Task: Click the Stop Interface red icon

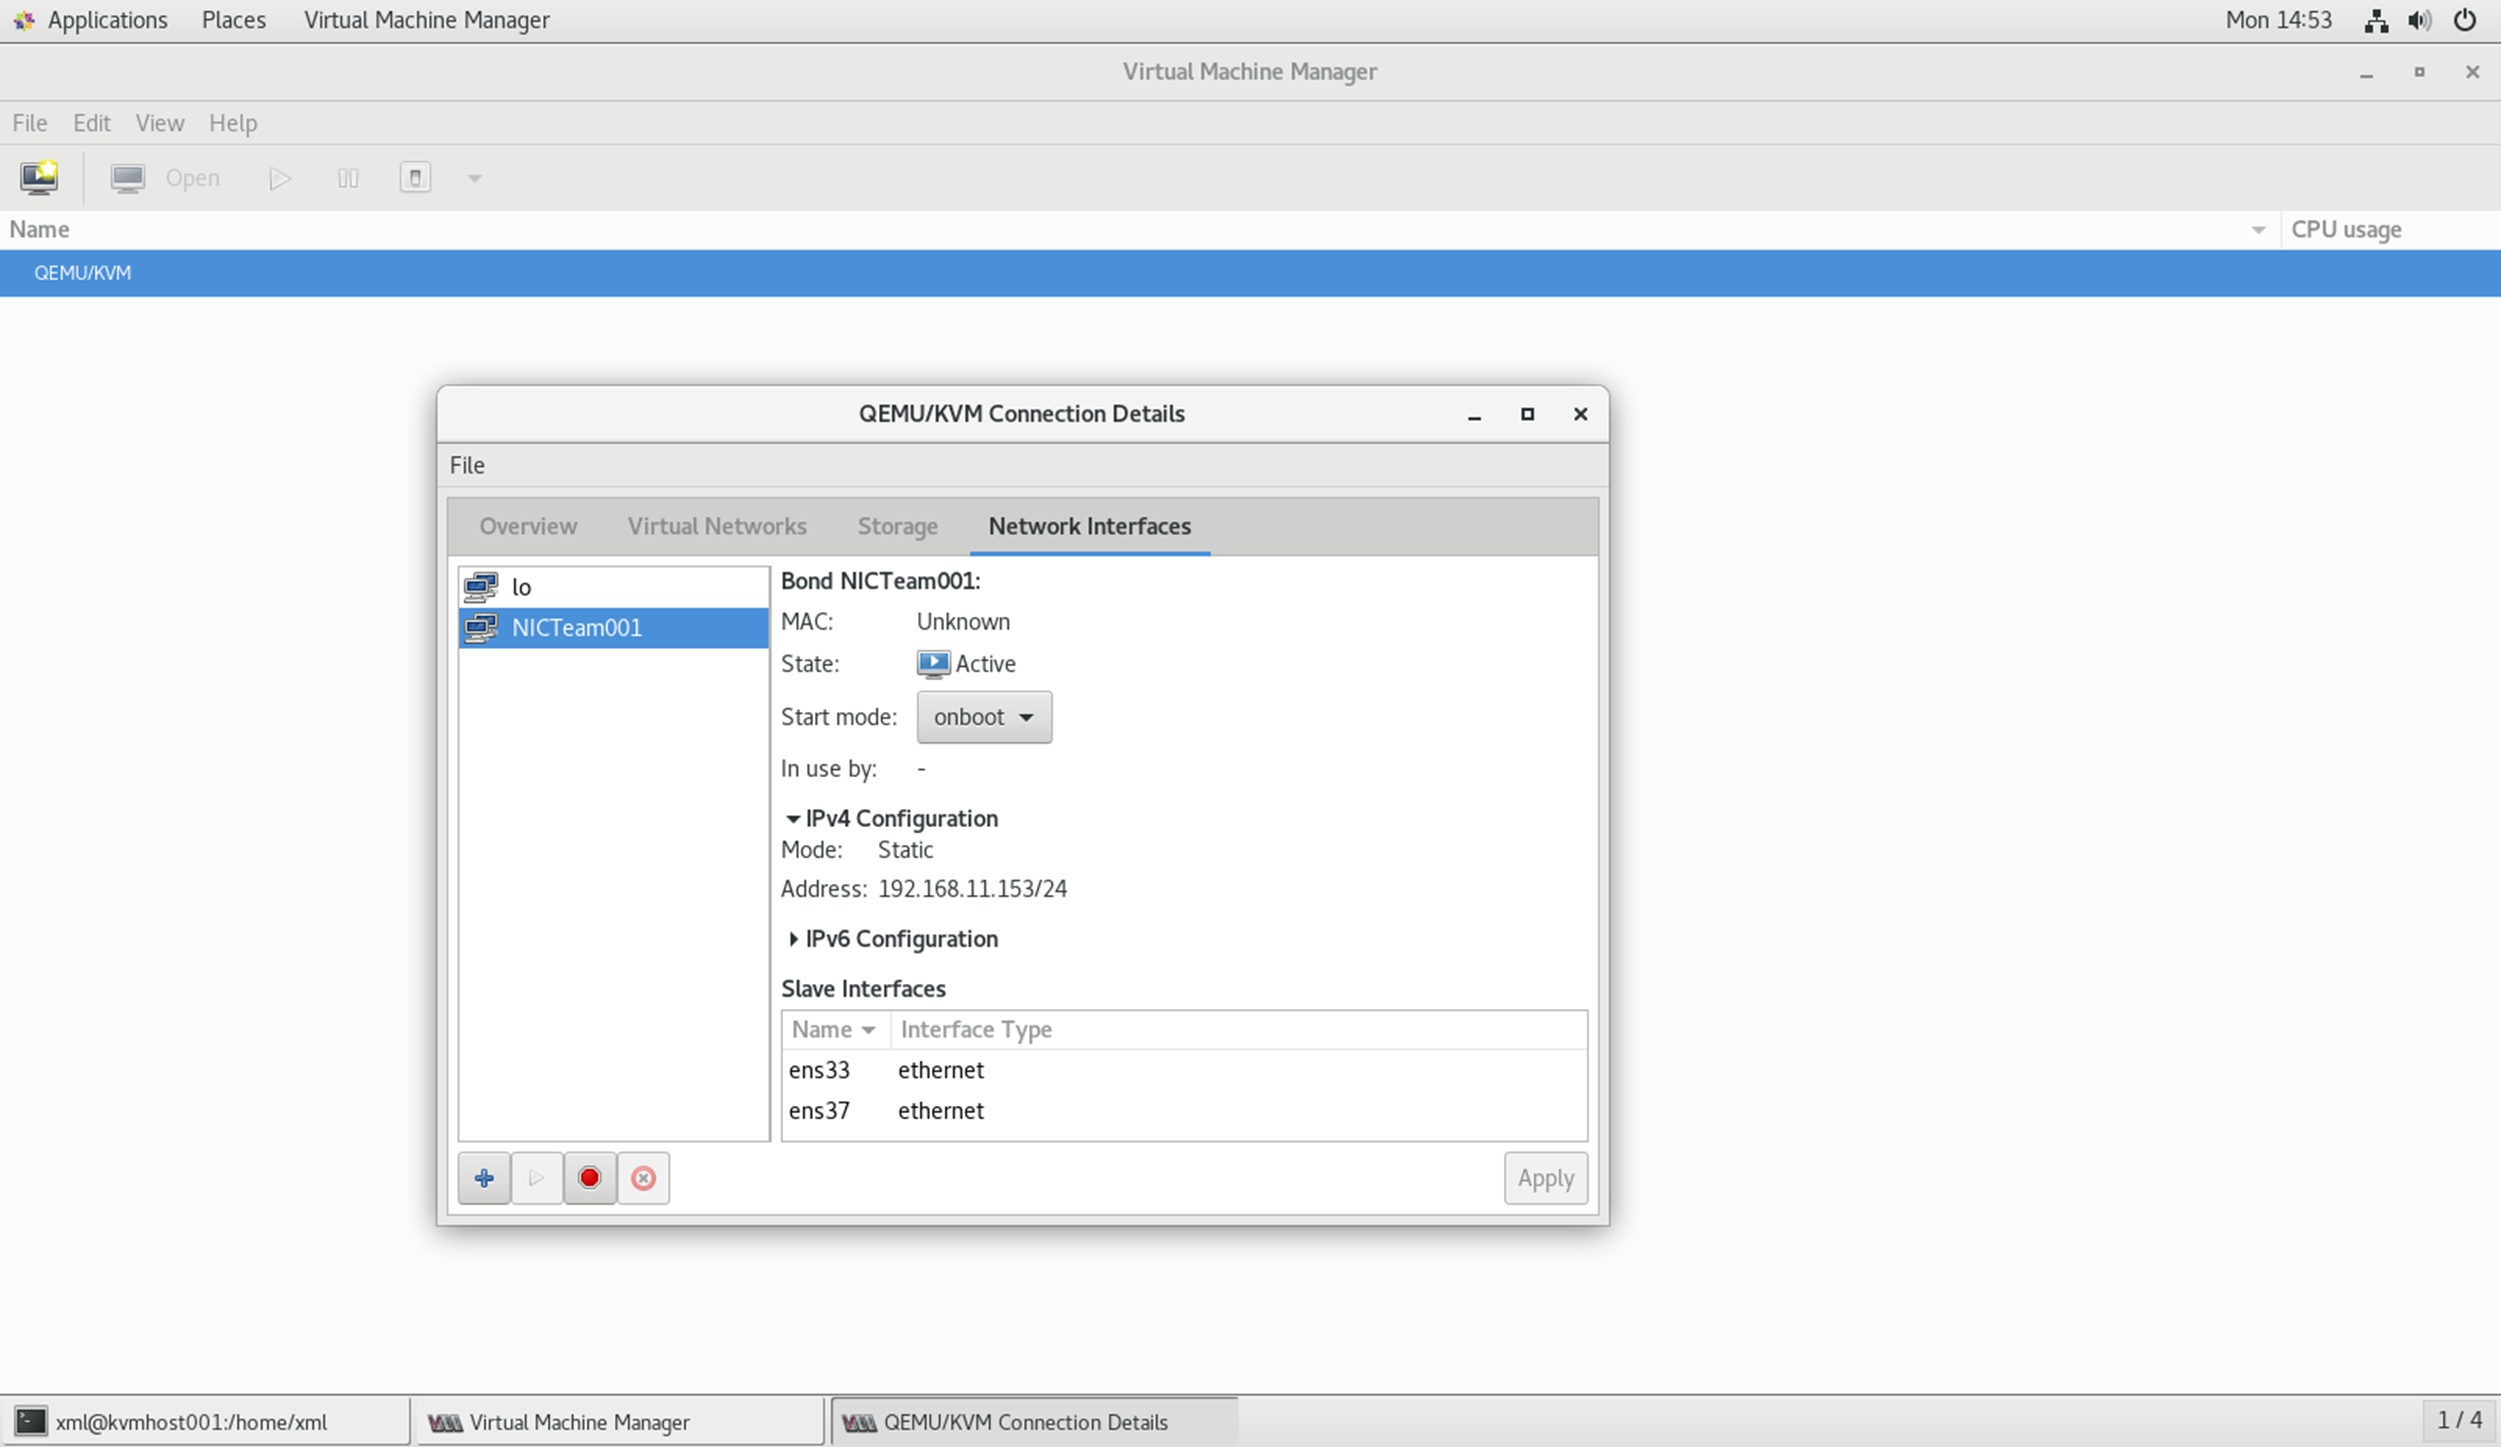Action: point(590,1178)
